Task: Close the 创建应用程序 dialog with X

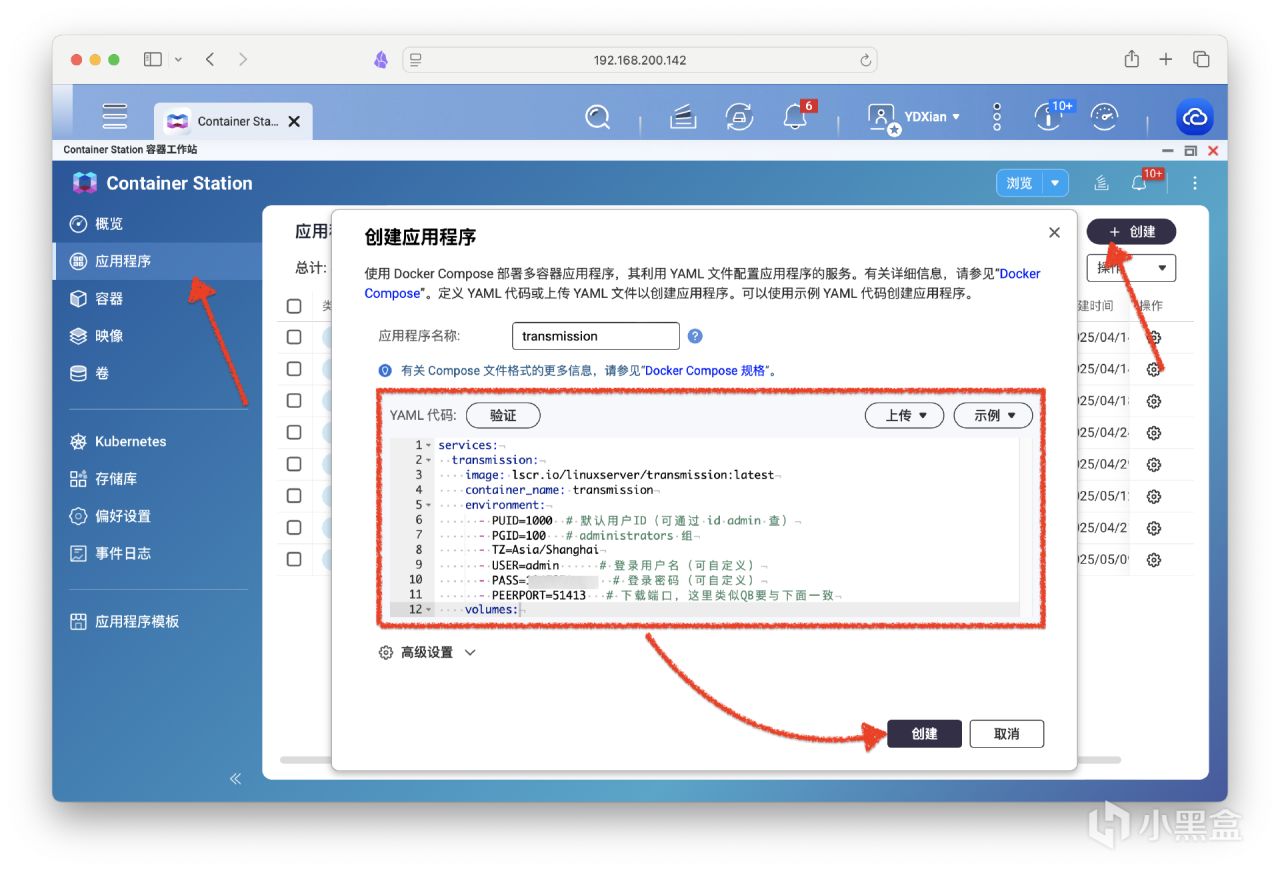Action: tap(1054, 232)
